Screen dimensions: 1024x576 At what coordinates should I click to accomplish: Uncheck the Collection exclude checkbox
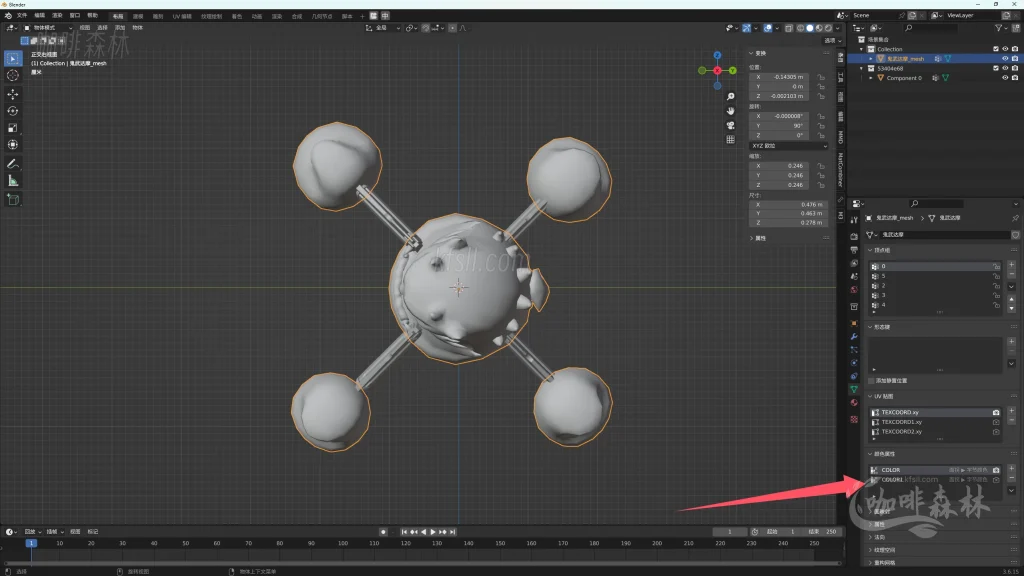click(995, 49)
